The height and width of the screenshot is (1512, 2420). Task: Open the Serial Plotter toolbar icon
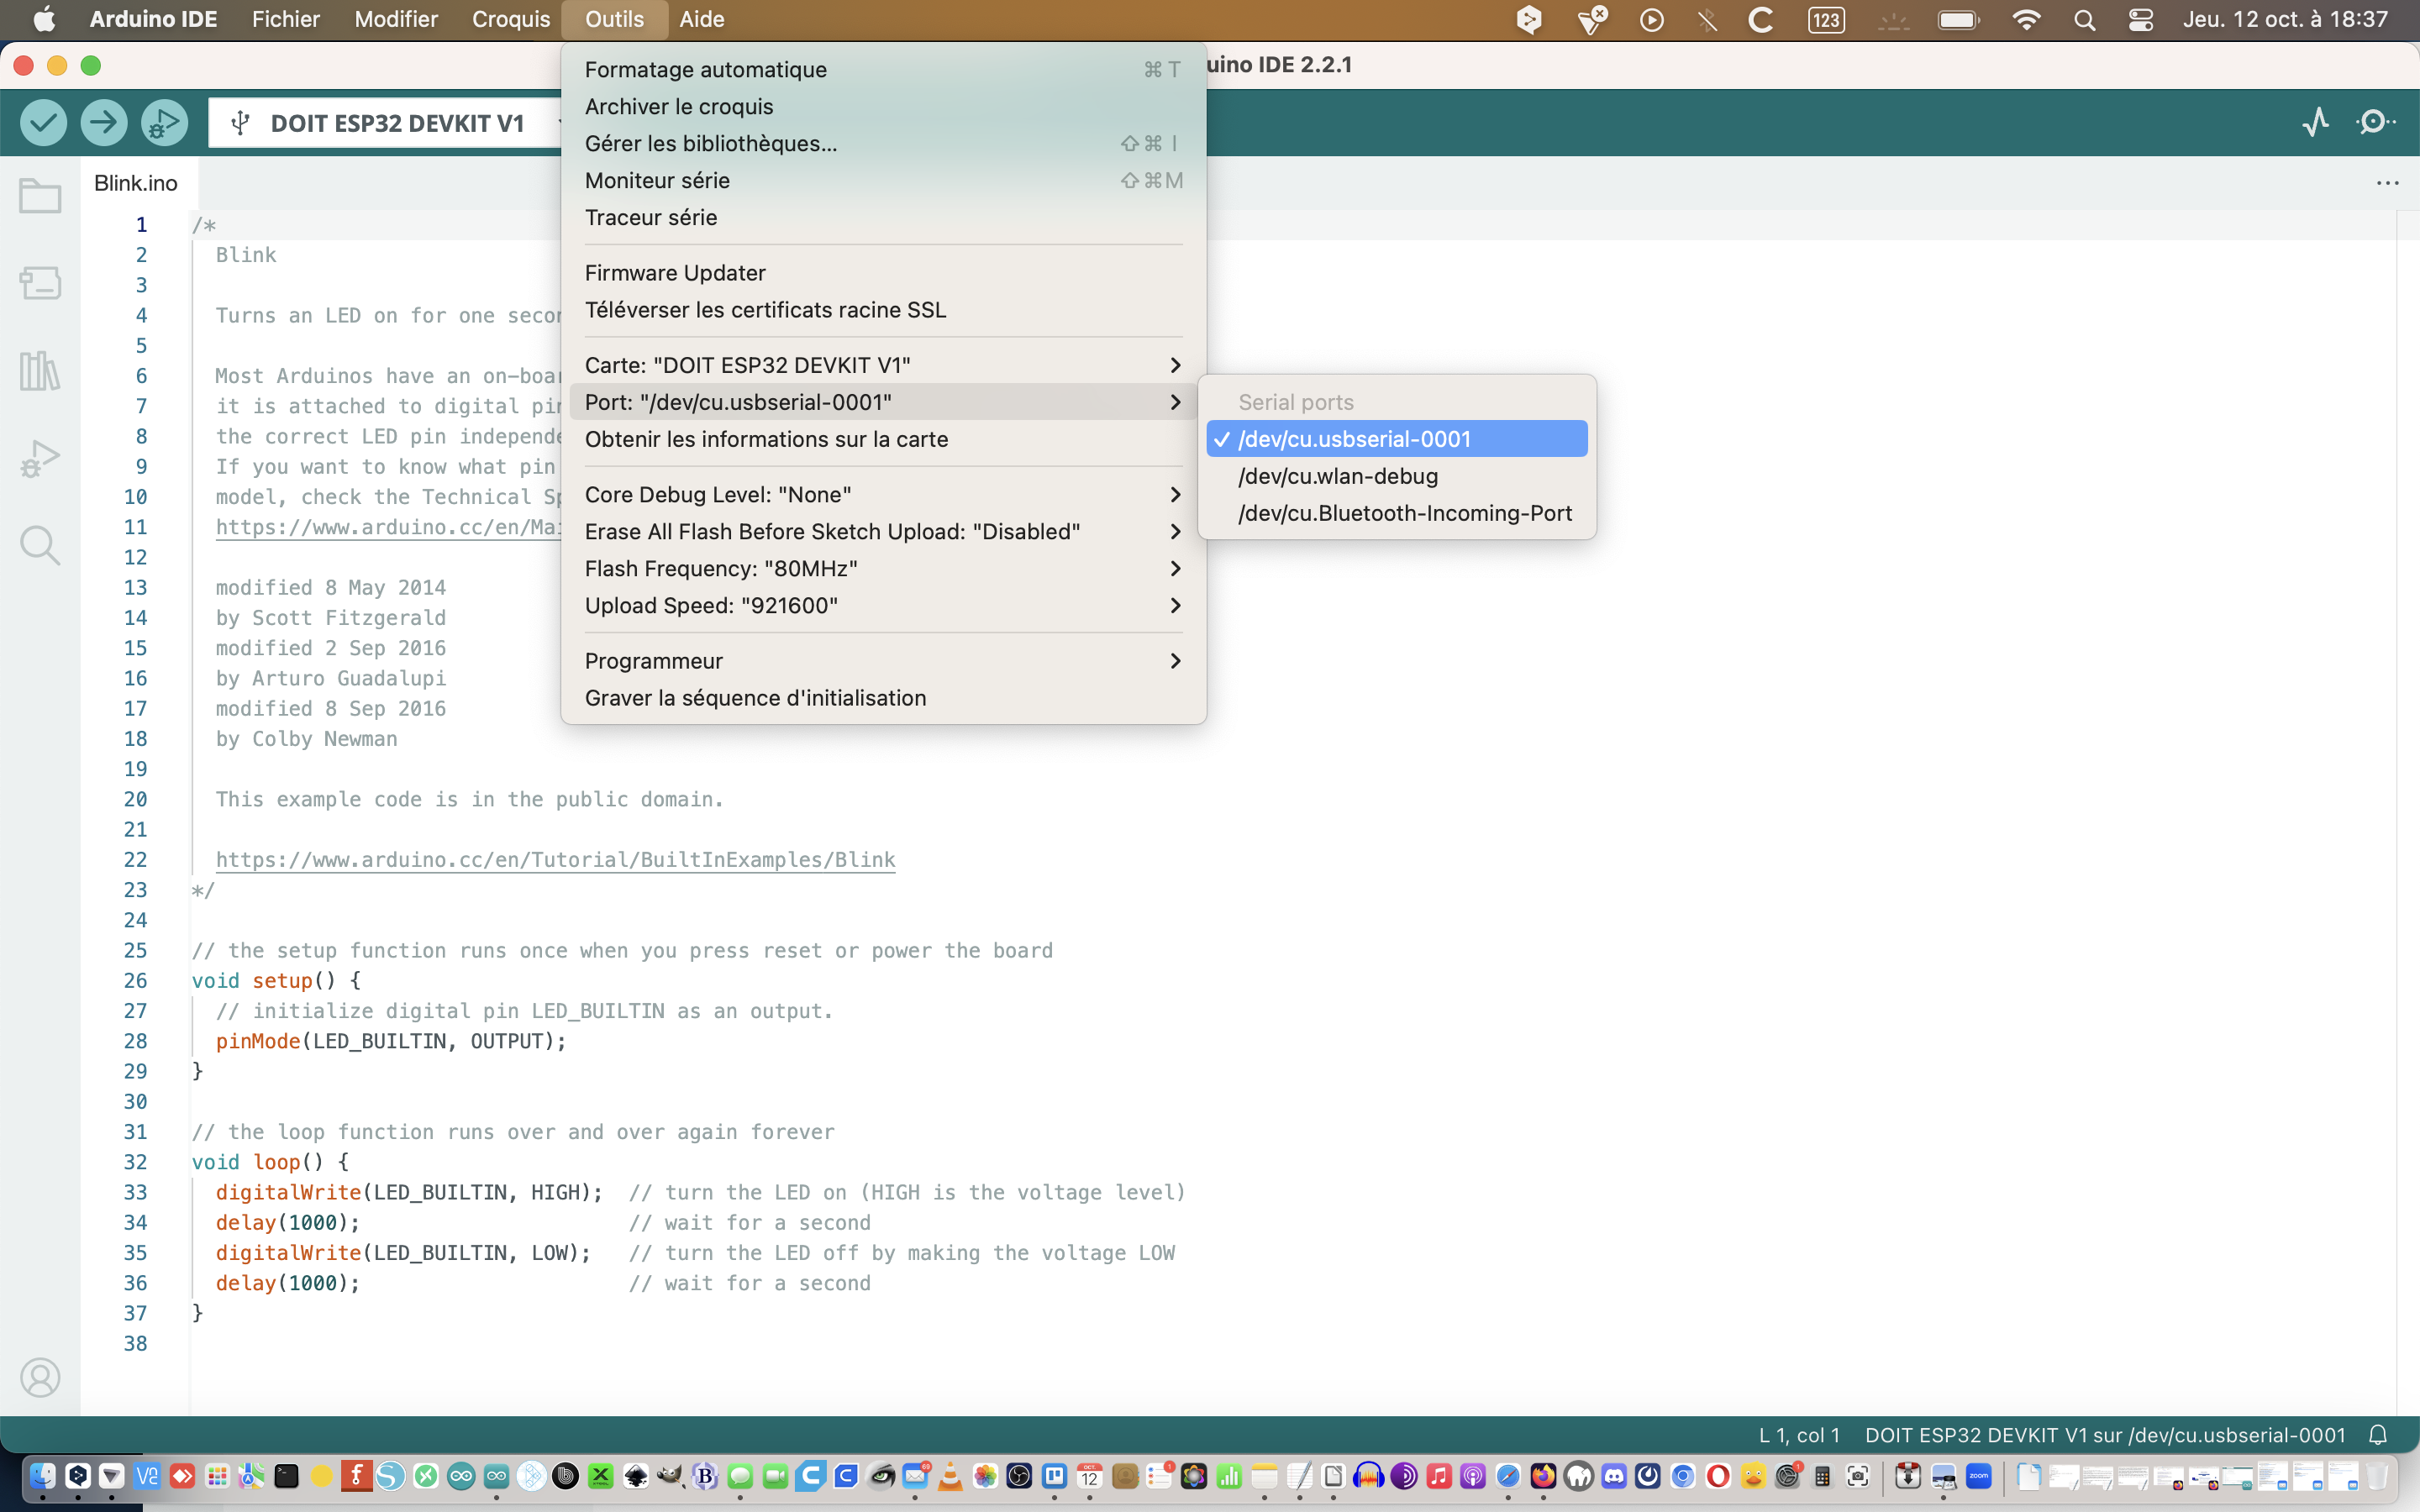pyautogui.click(x=2315, y=123)
